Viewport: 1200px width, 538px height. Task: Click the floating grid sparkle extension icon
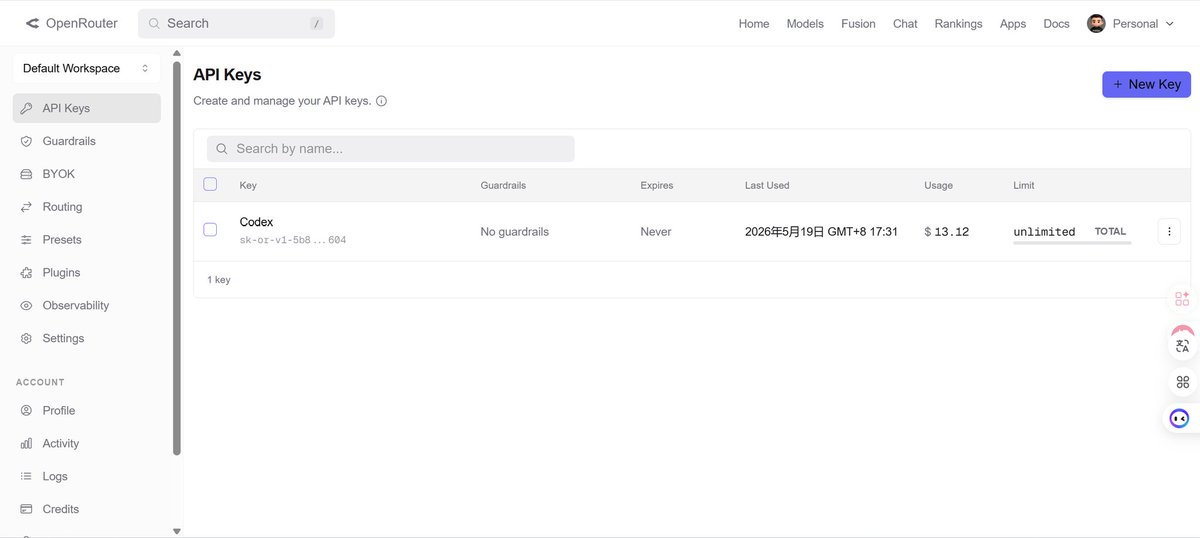[x=1182, y=298]
